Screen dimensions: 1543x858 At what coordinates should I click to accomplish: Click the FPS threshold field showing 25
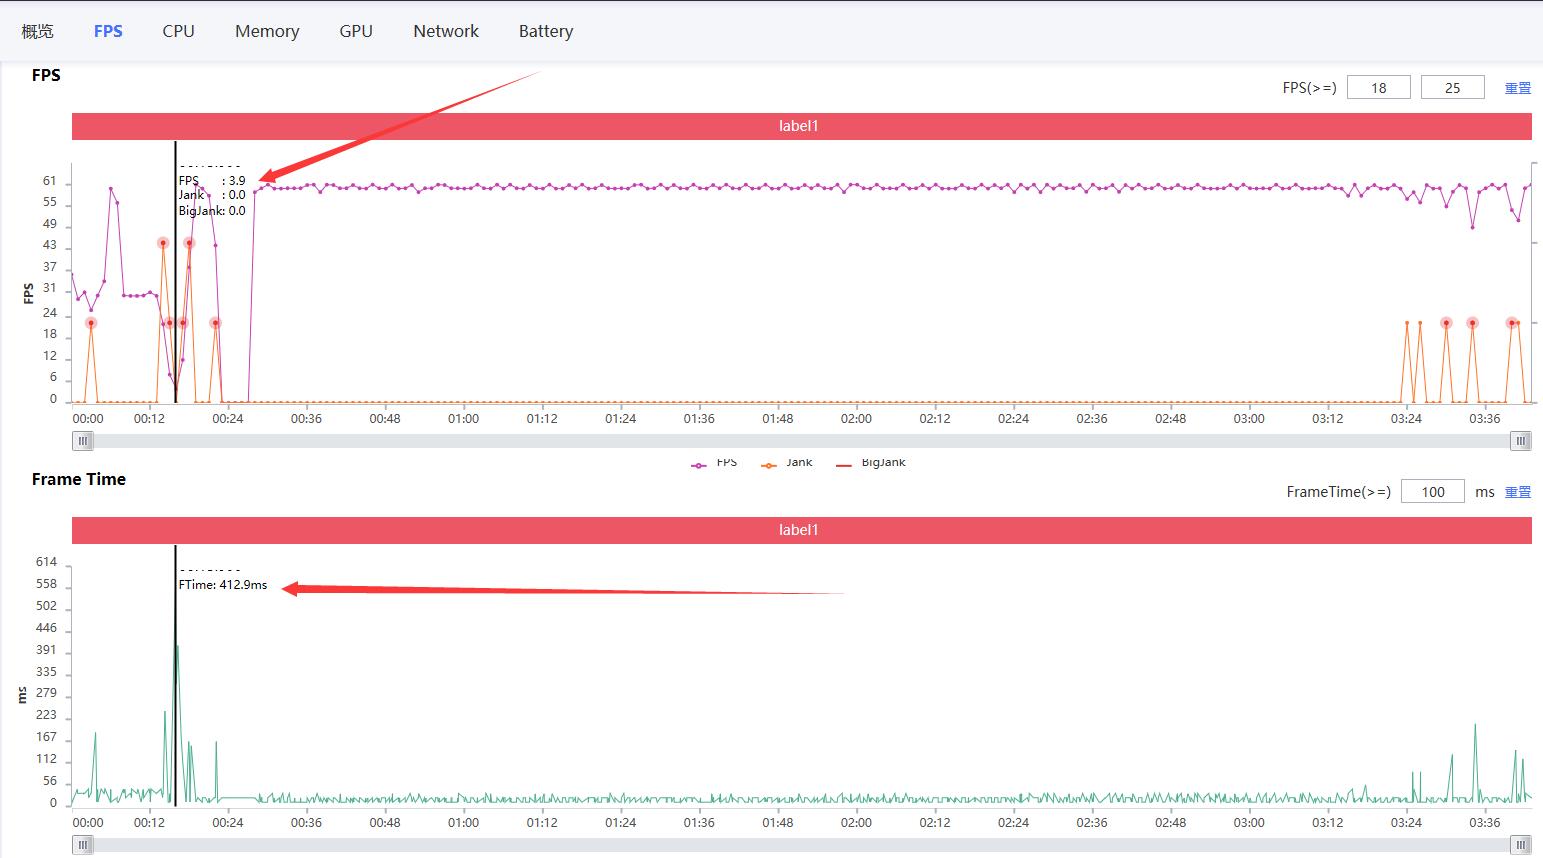1452,88
